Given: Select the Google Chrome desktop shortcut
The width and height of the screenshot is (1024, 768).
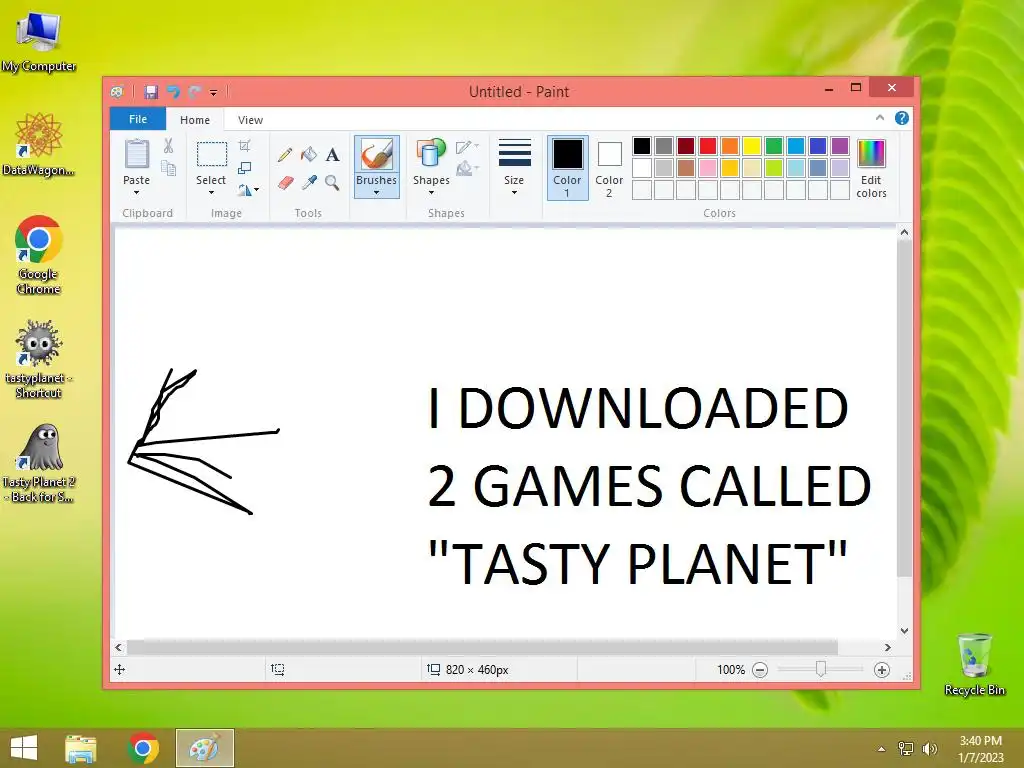Looking at the screenshot, I should pyautogui.click(x=39, y=255).
